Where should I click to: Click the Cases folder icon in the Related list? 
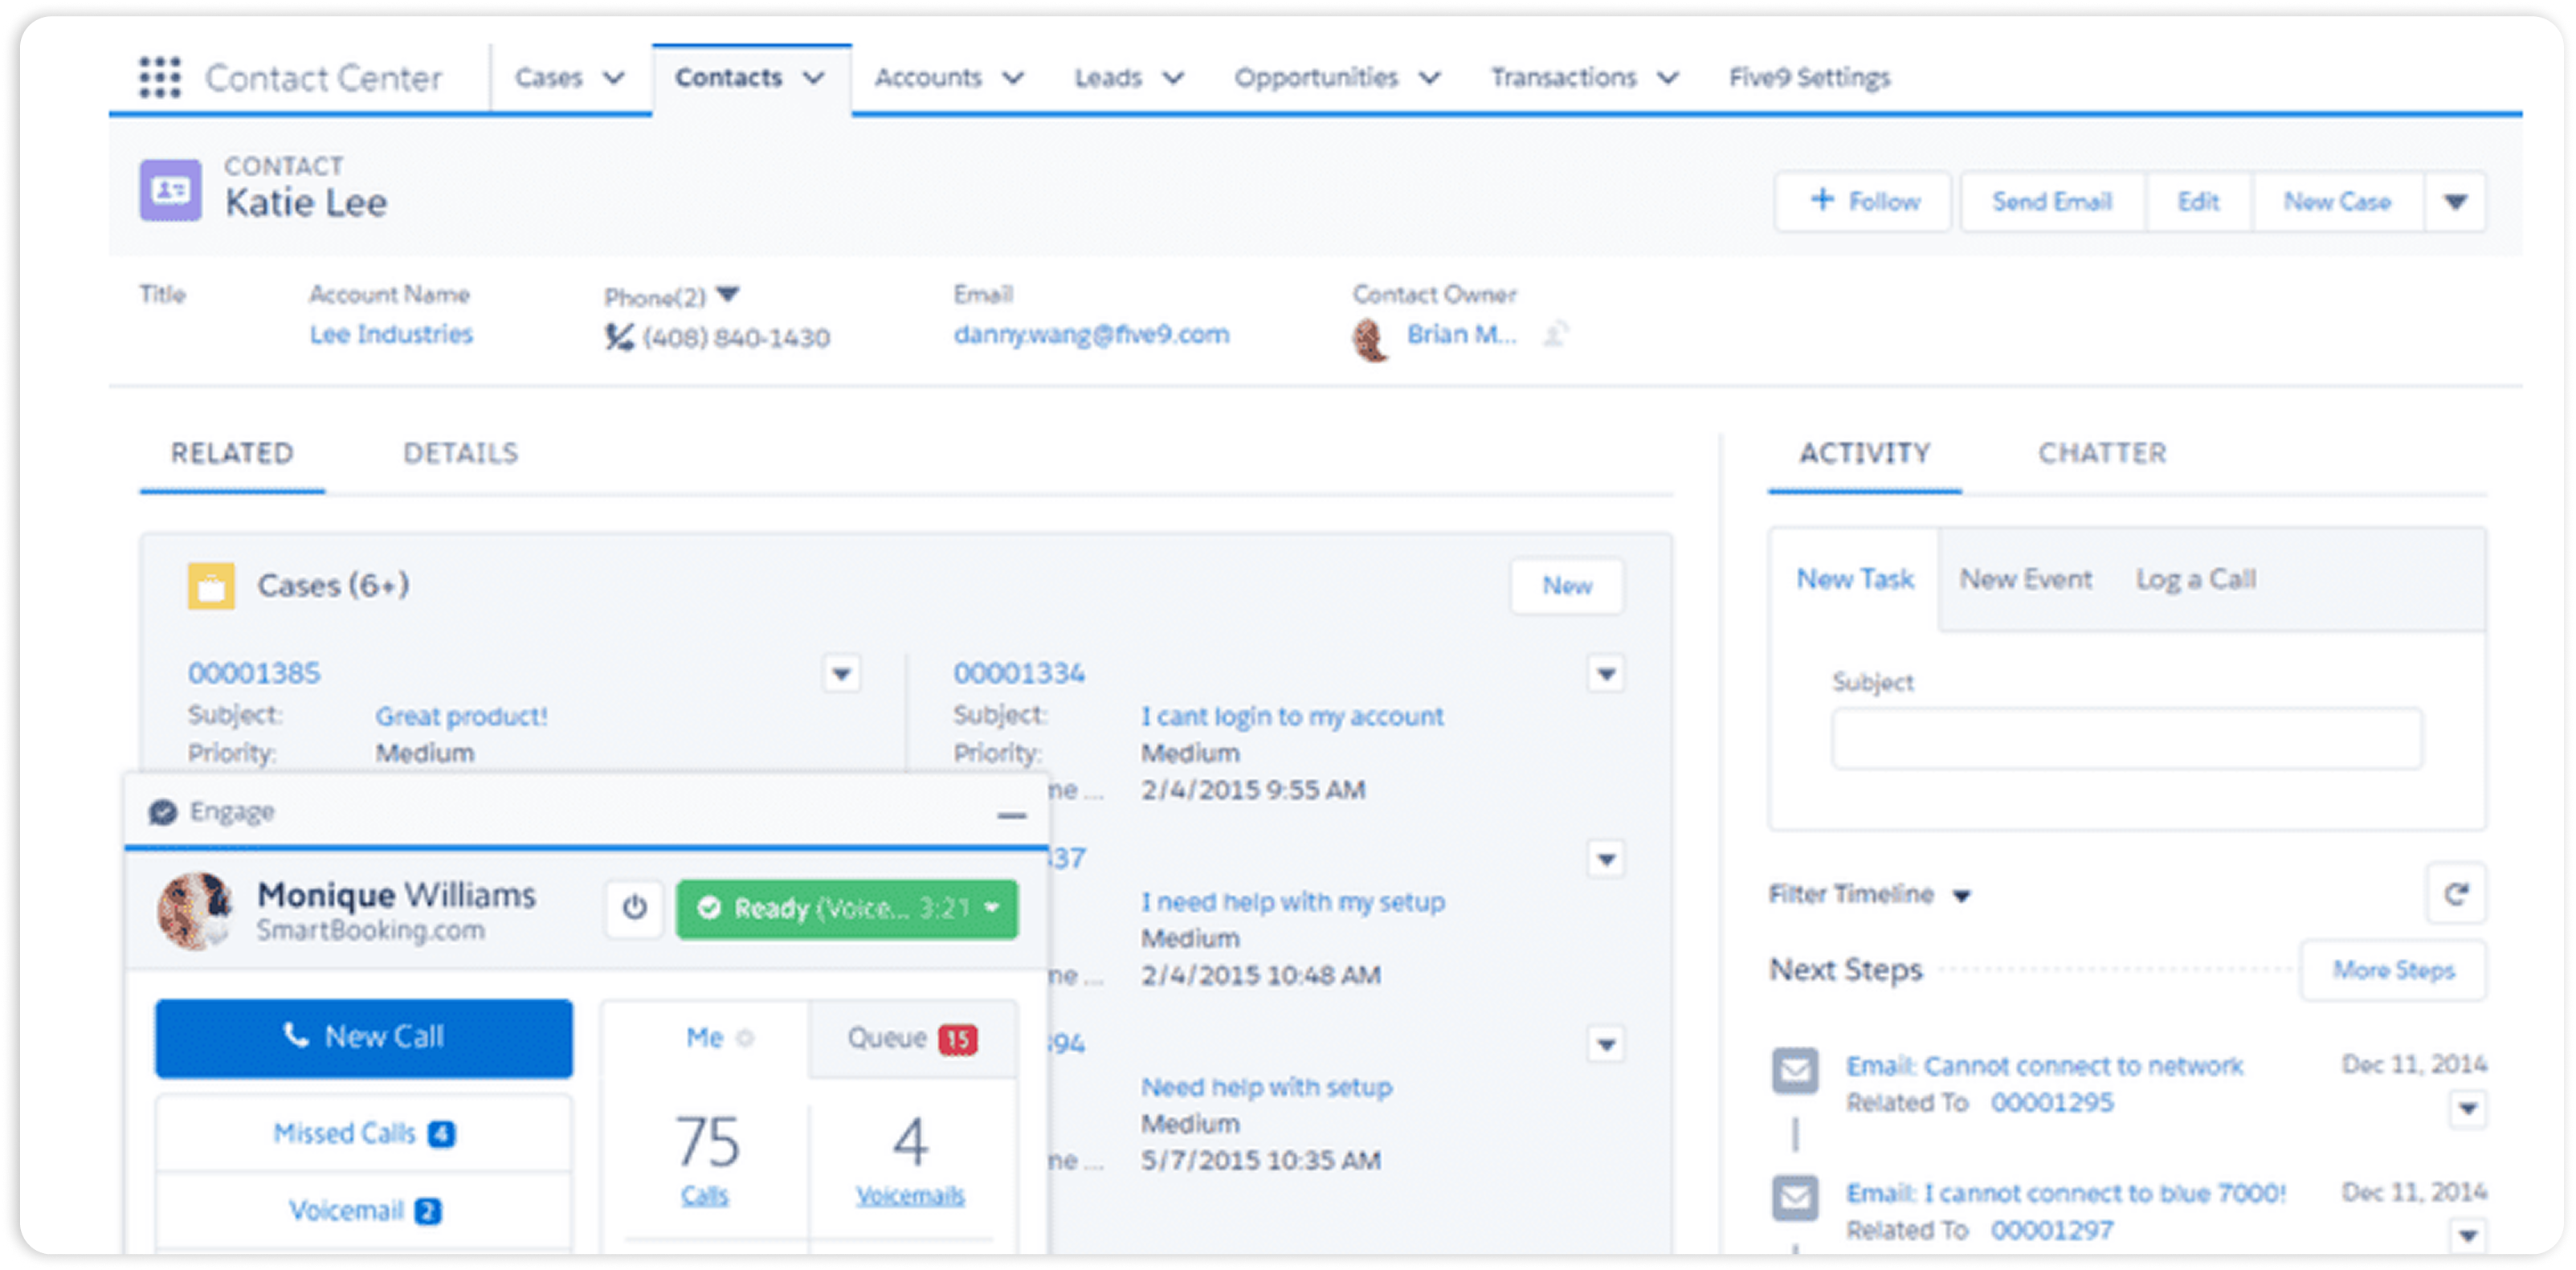point(211,586)
